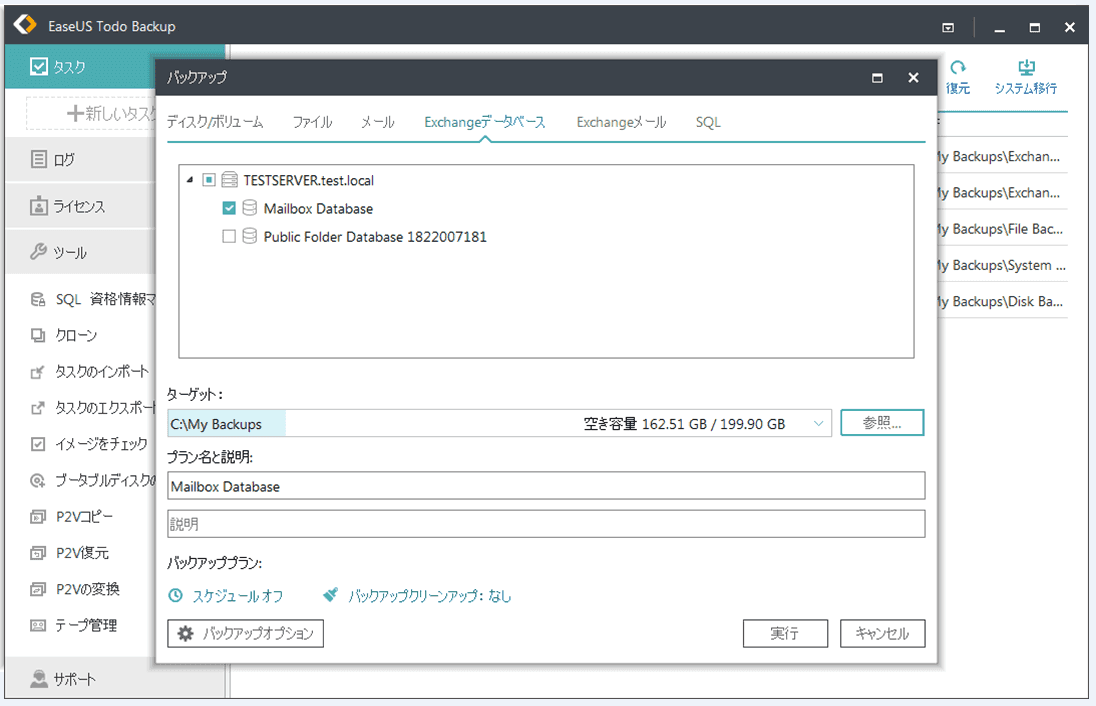Image resolution: width=1096 pixels, height=706 pixels.
Task: Check Public Folder Database 1822007181 checkbox
Action: point(229,237)
